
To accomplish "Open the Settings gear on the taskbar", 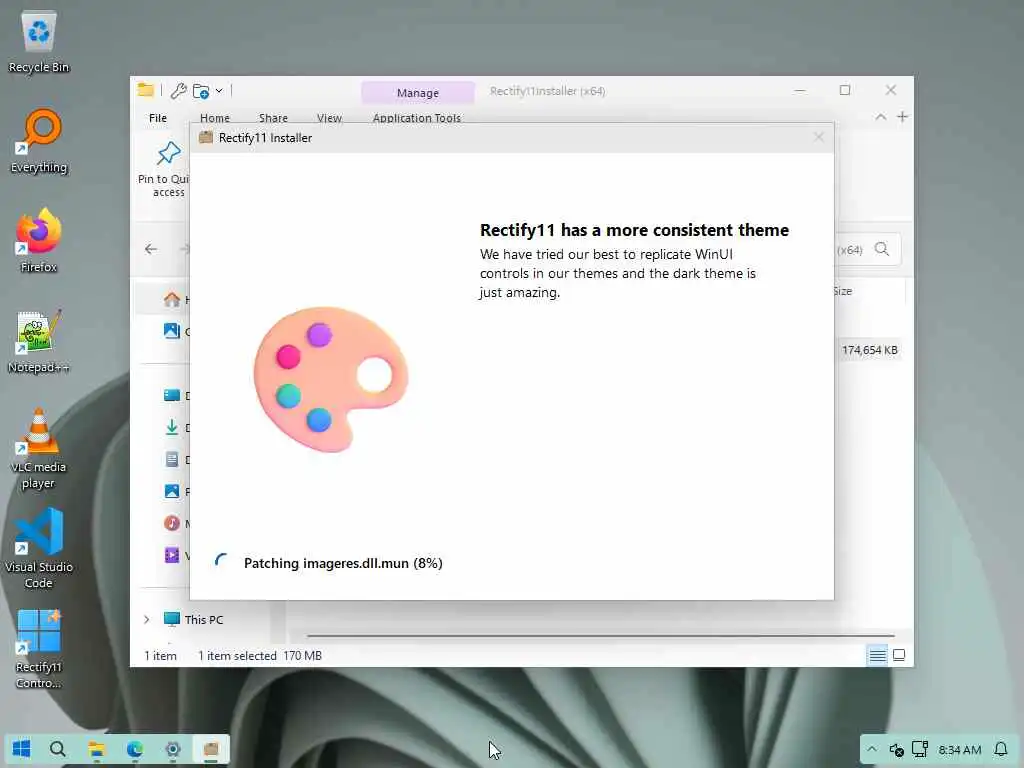I will 172,748.
